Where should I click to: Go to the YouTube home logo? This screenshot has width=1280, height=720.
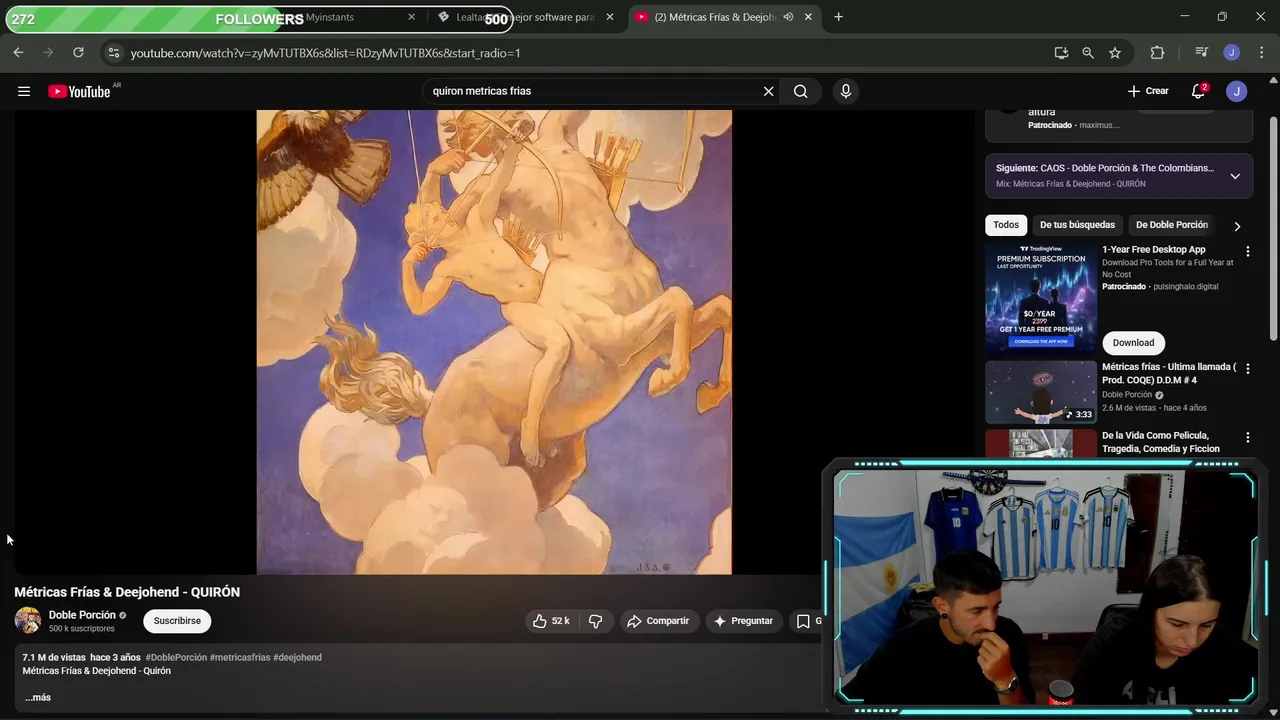[x=79, y=91]
